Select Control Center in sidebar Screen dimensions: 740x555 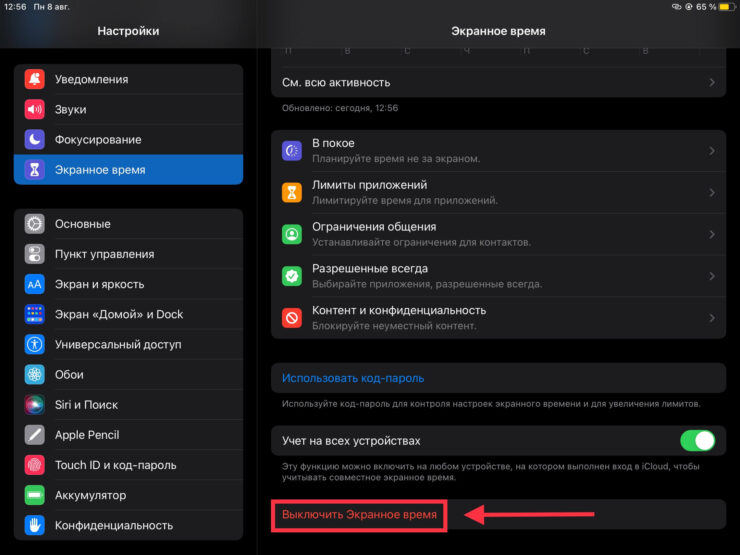104,254
